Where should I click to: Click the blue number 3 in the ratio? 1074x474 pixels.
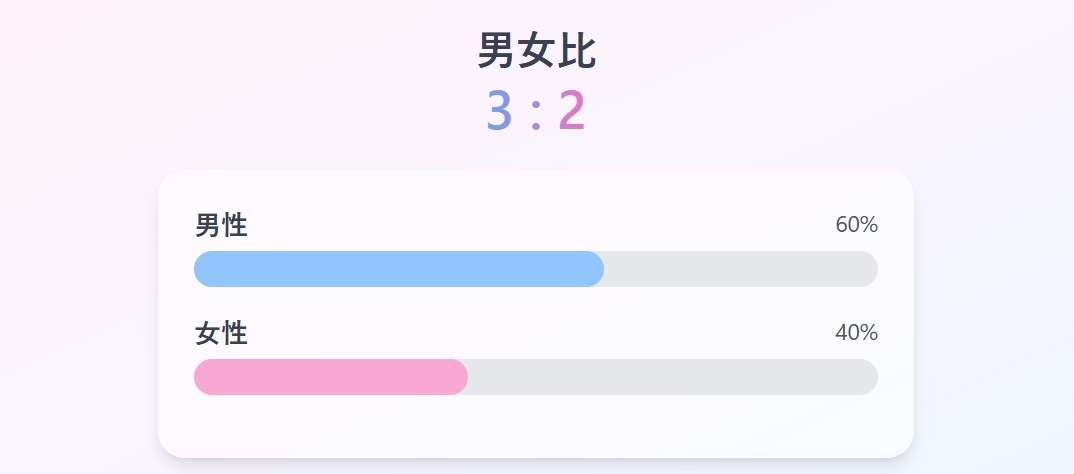click(x=499, y=111)
